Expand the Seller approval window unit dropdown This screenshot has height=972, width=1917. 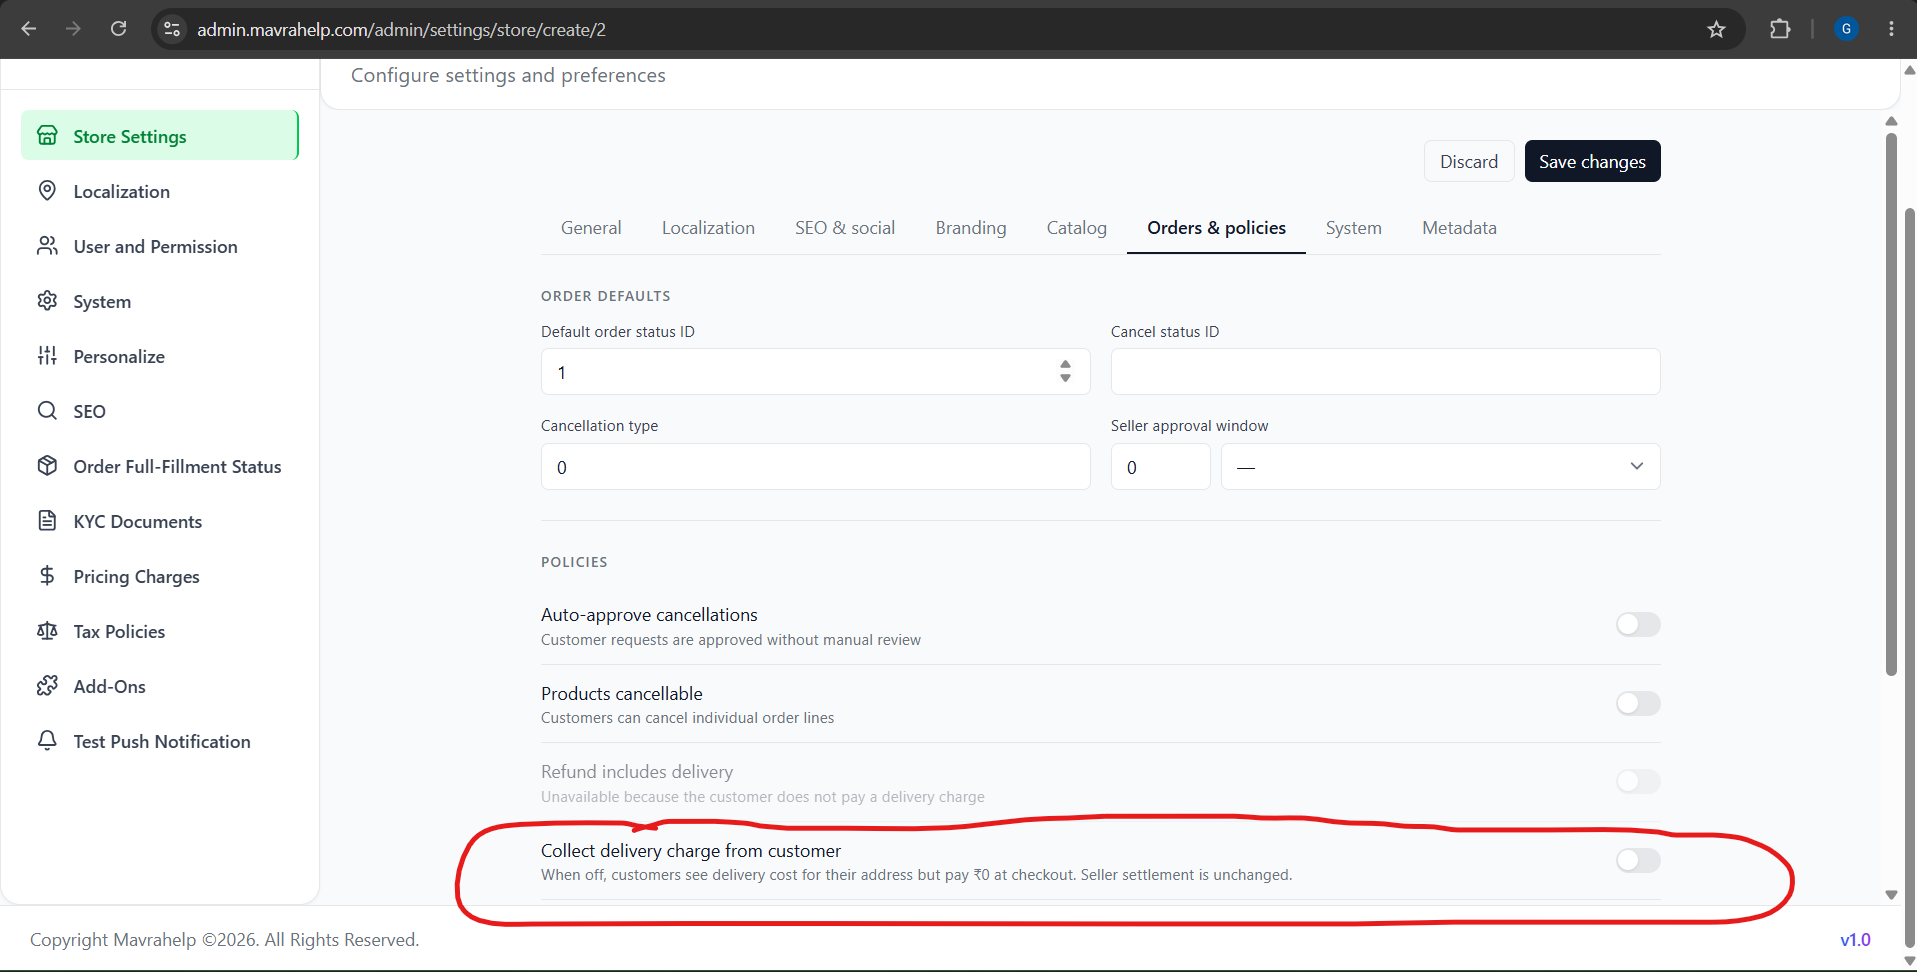pyautogui.click(x=1440, y=467)
